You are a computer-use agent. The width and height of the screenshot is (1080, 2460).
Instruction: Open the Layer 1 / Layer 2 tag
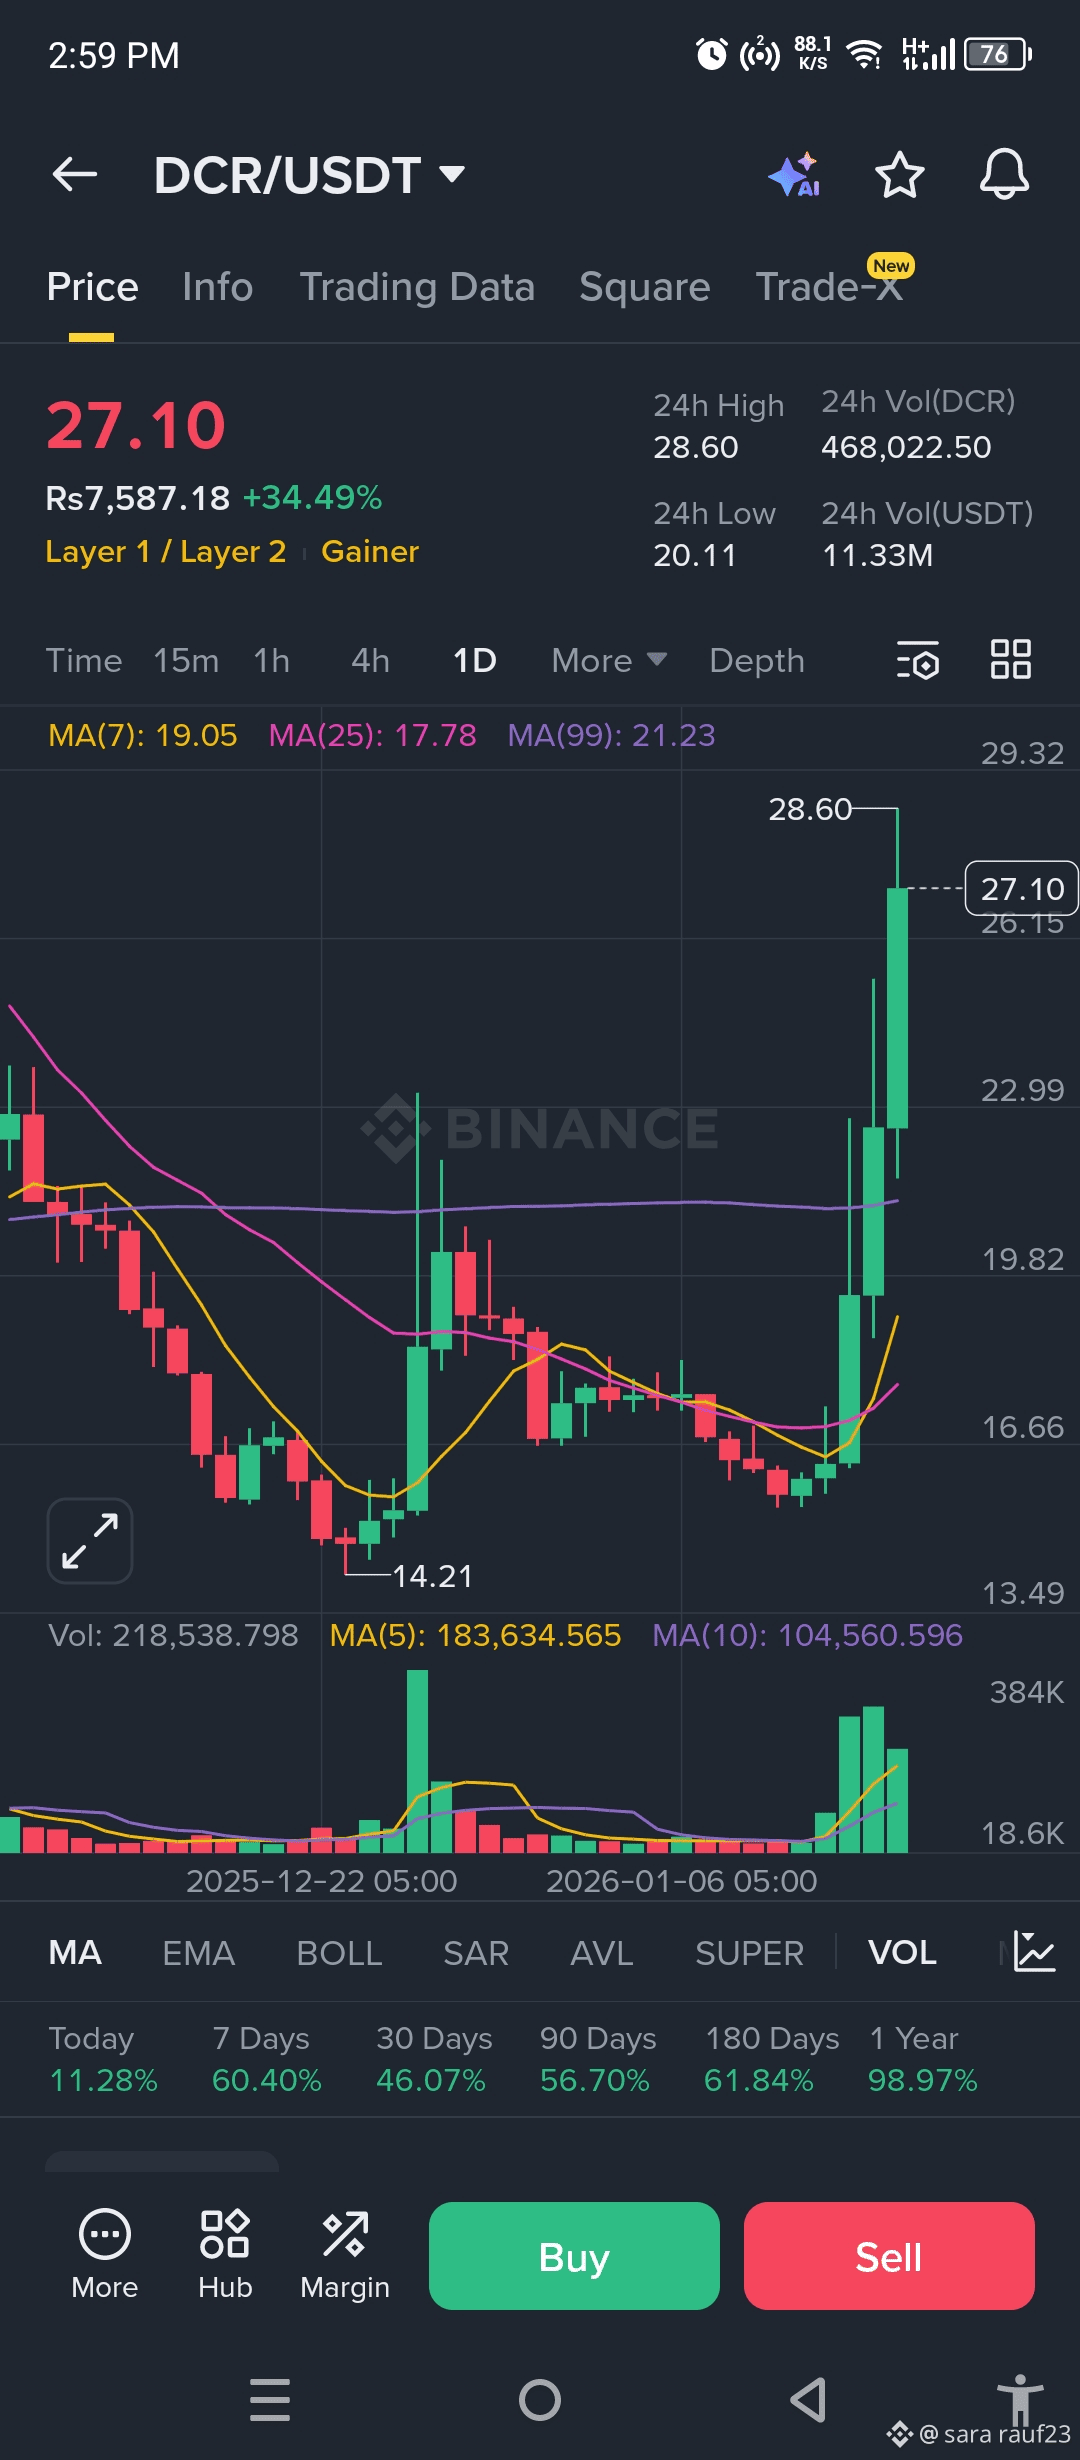coord(166,552)
